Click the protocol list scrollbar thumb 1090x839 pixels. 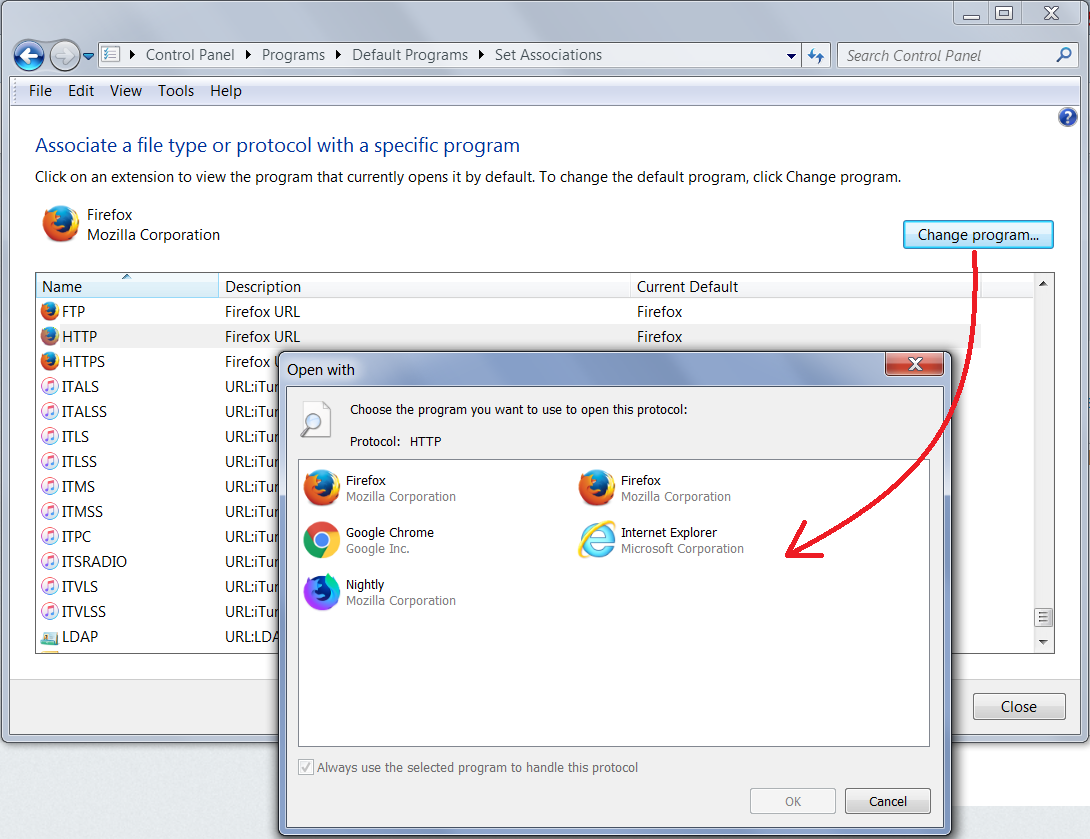point(1043,617)
